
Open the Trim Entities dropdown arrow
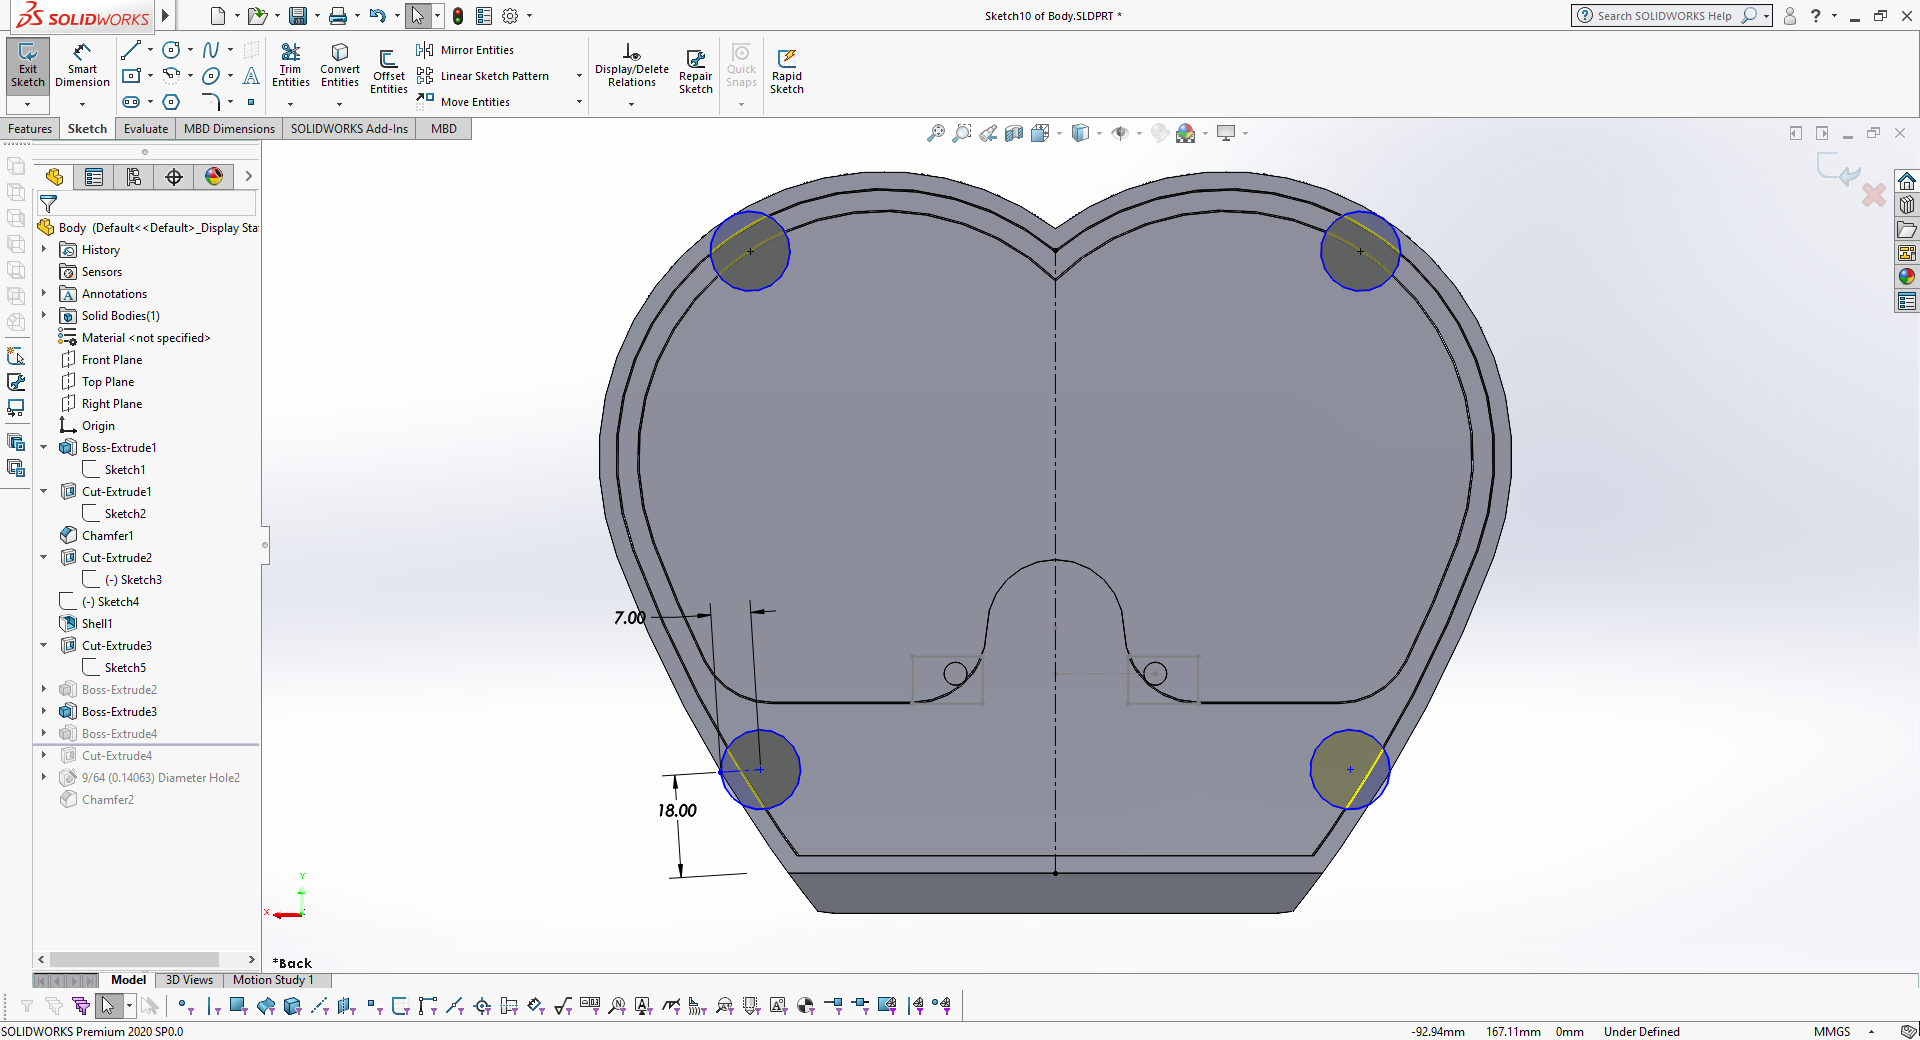[x=291, y=104]
